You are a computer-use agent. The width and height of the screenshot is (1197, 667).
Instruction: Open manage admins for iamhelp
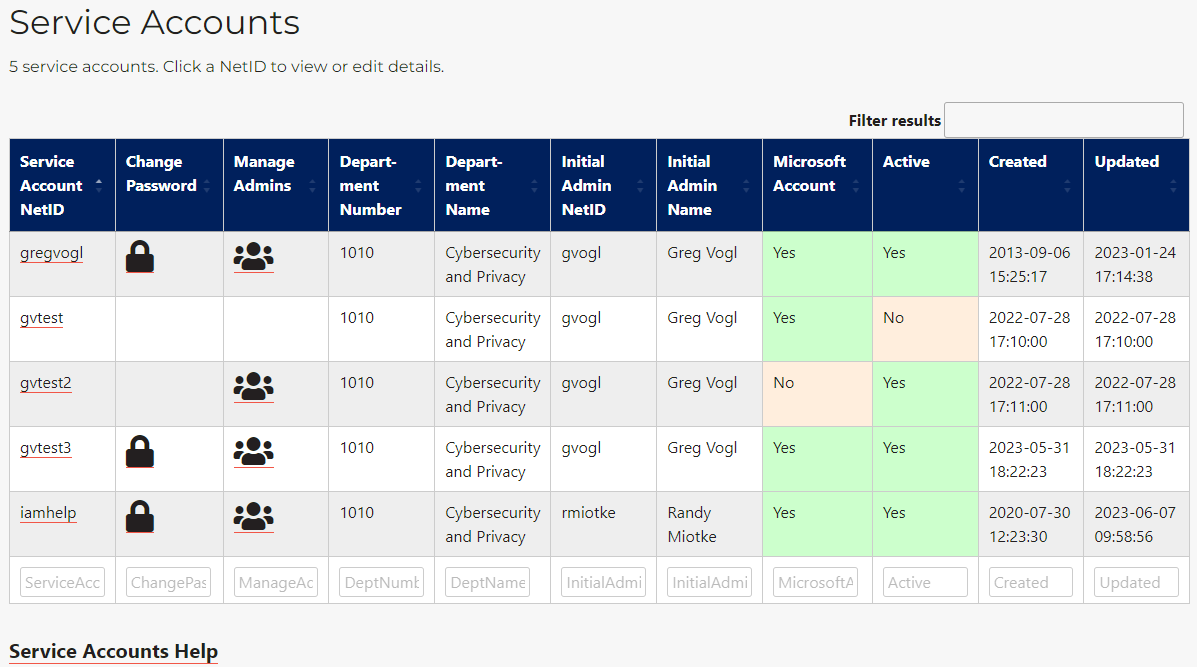pos(253,517)
